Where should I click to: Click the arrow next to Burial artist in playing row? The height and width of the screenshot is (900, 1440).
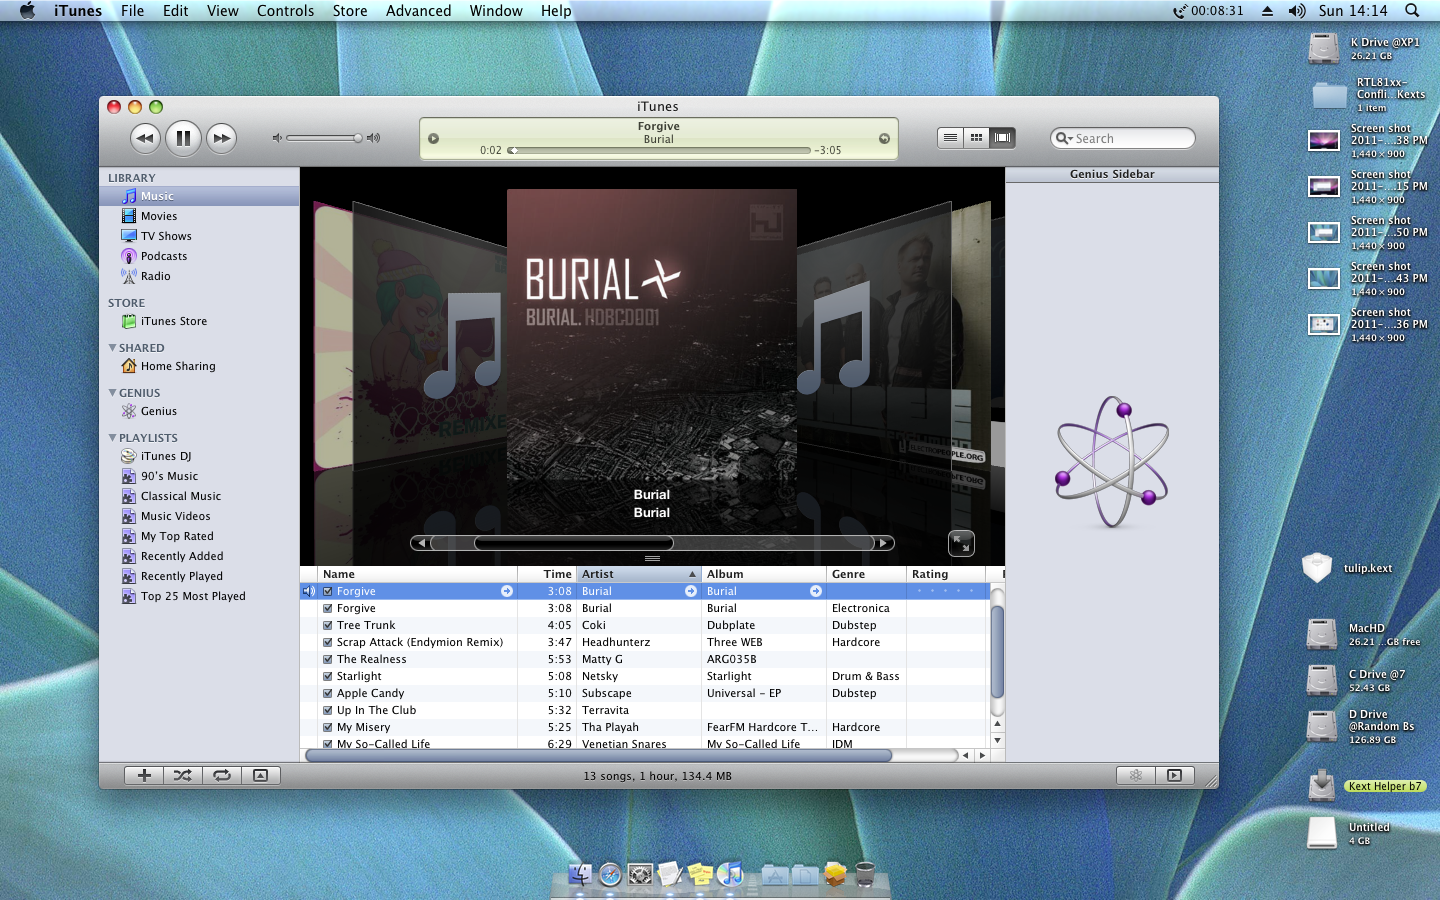pyautogui.click(x=691, y=591)
